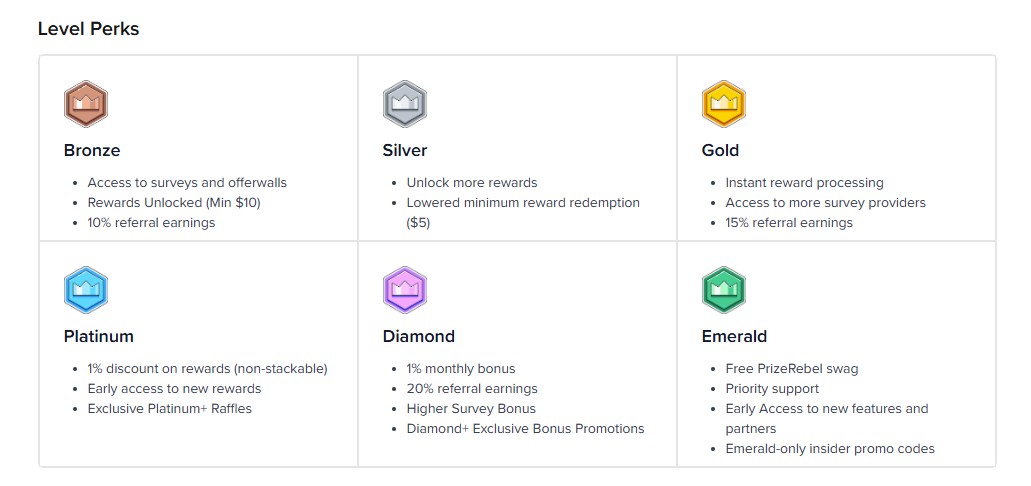This screenshot has height=486, width=1031.
Task: Click the Emerald crown badge icon
Action: click(723, 290)
